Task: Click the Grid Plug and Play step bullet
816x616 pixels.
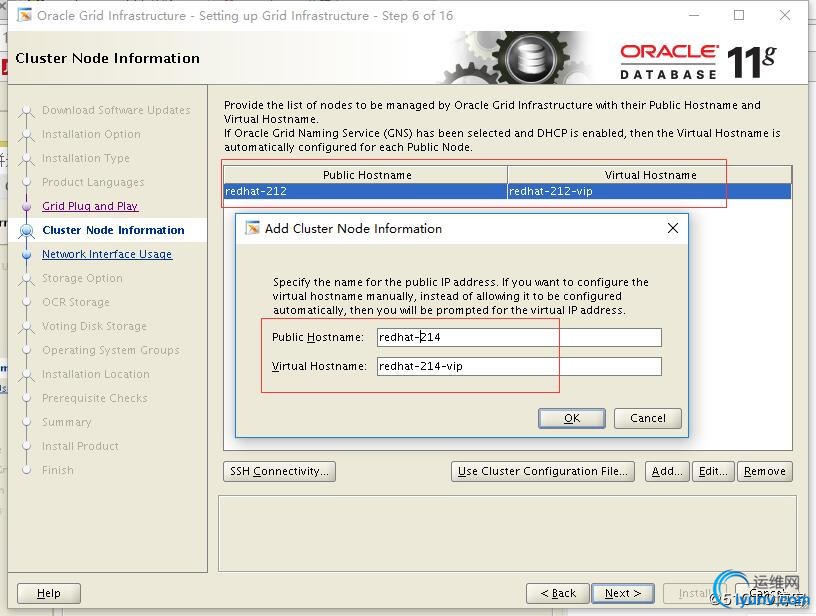Action: 27,207
